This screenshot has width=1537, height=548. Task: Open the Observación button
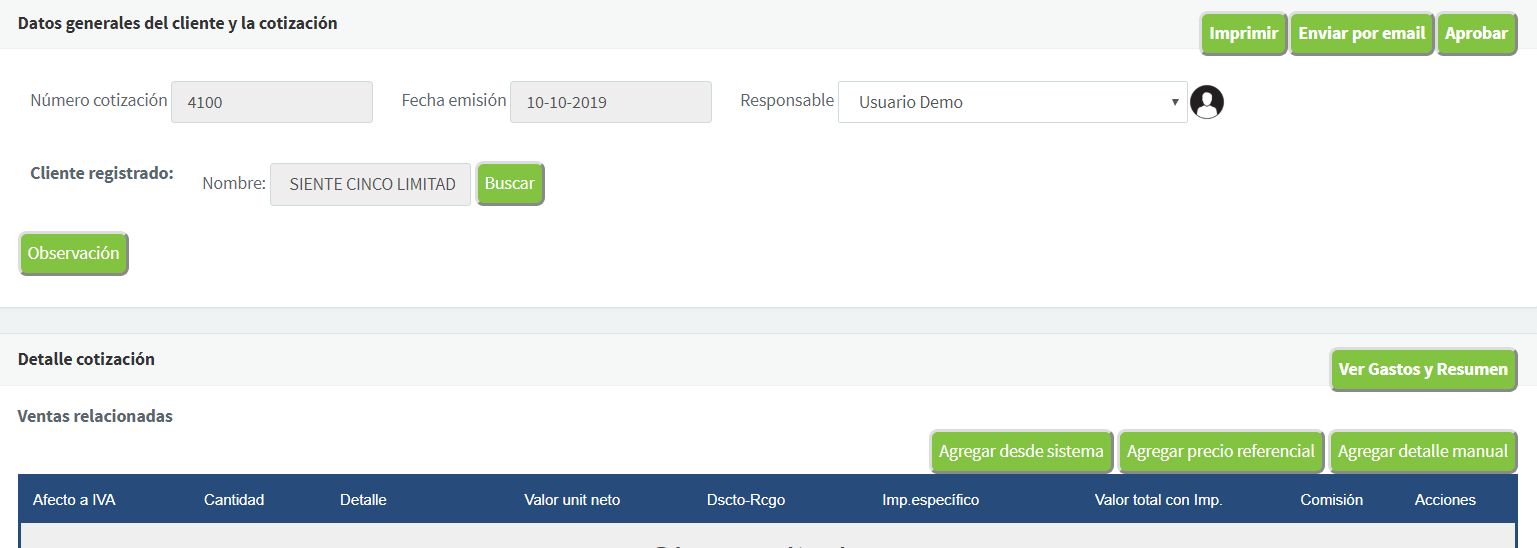coord(74,254)
